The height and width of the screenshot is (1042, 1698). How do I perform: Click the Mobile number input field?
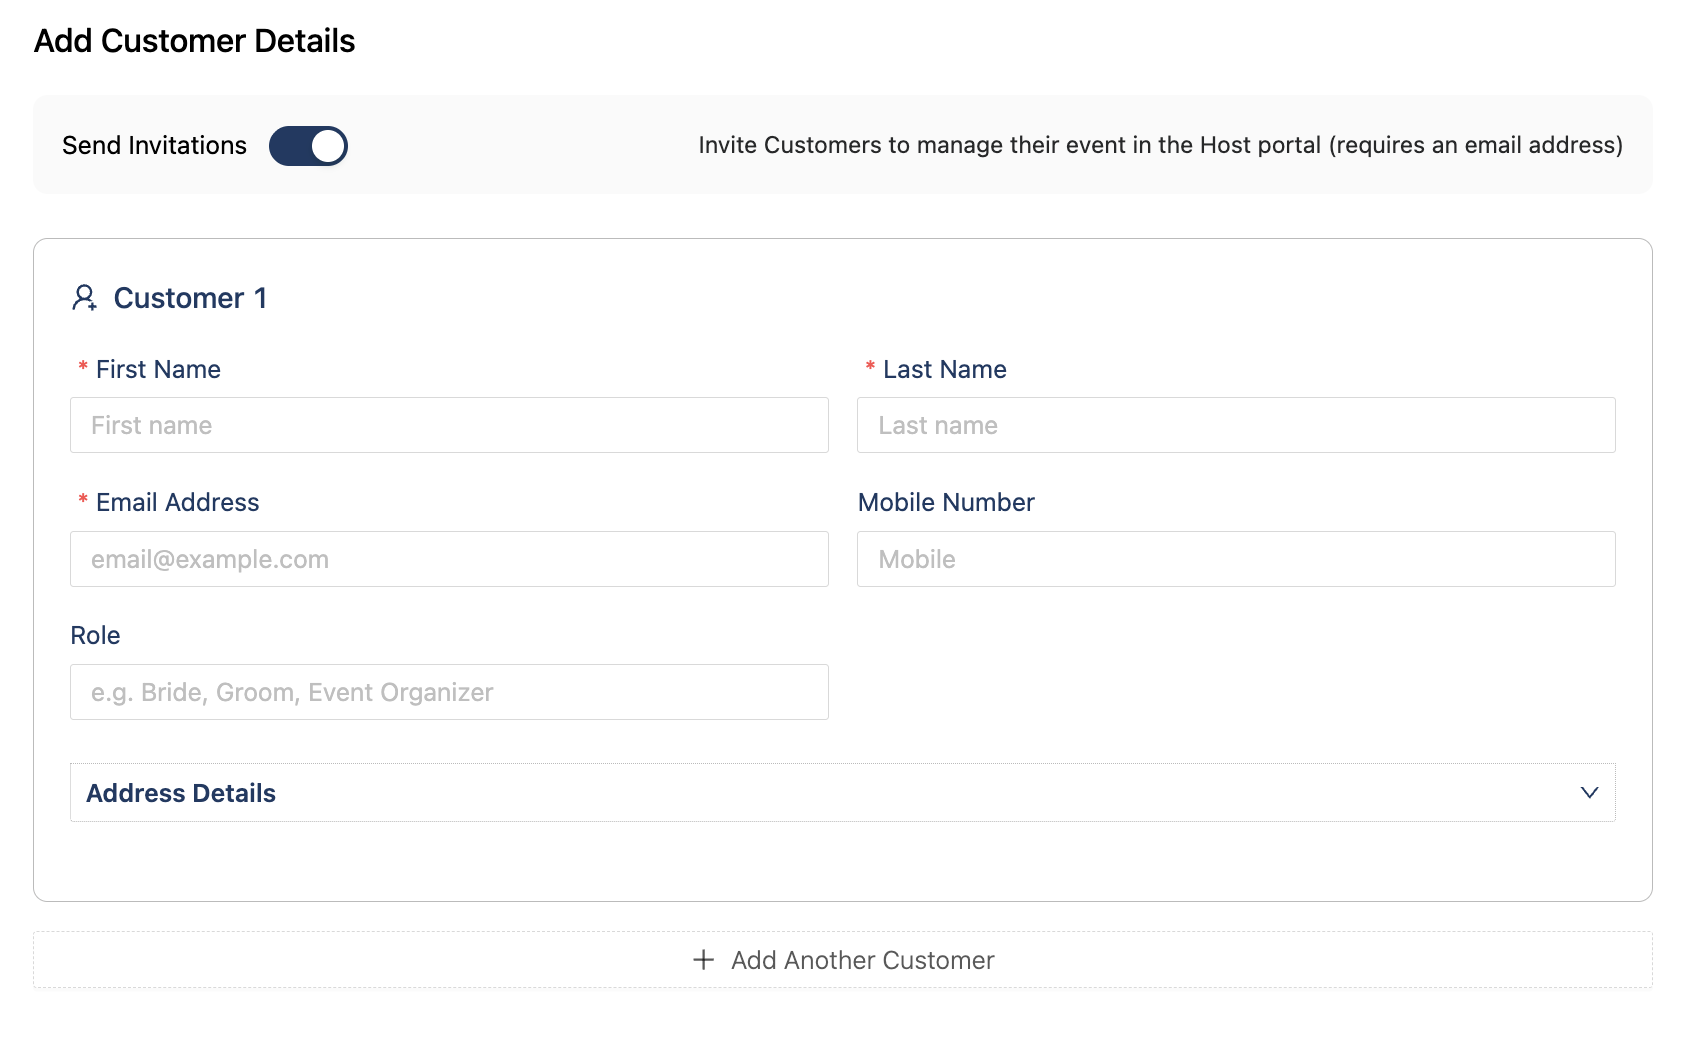point(1235,559)
